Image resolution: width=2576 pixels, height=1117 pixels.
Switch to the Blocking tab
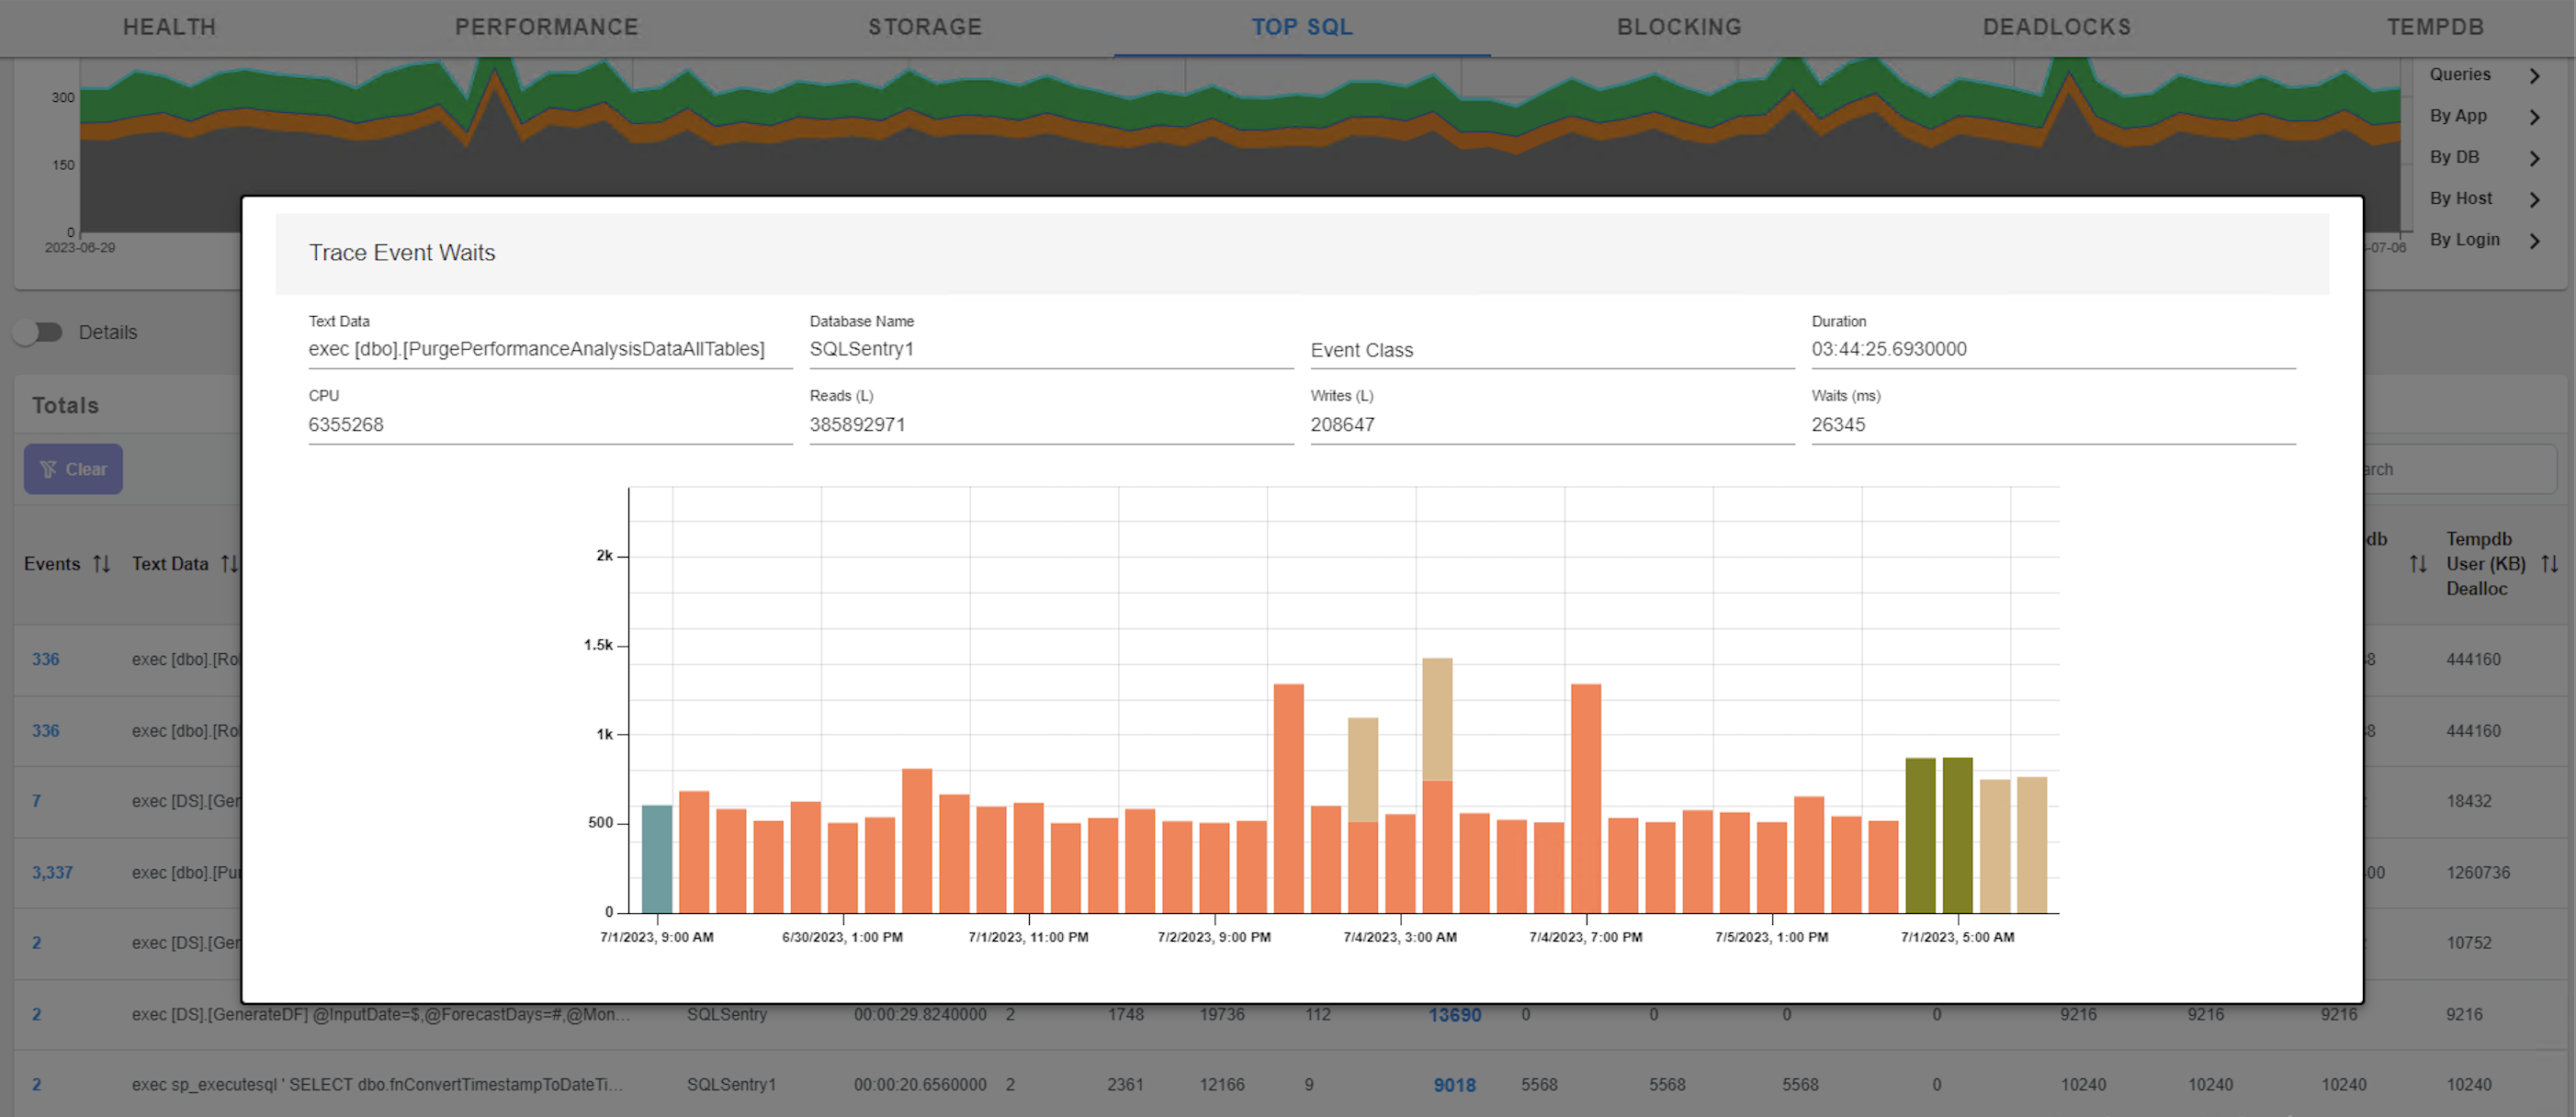(1679, 27)
